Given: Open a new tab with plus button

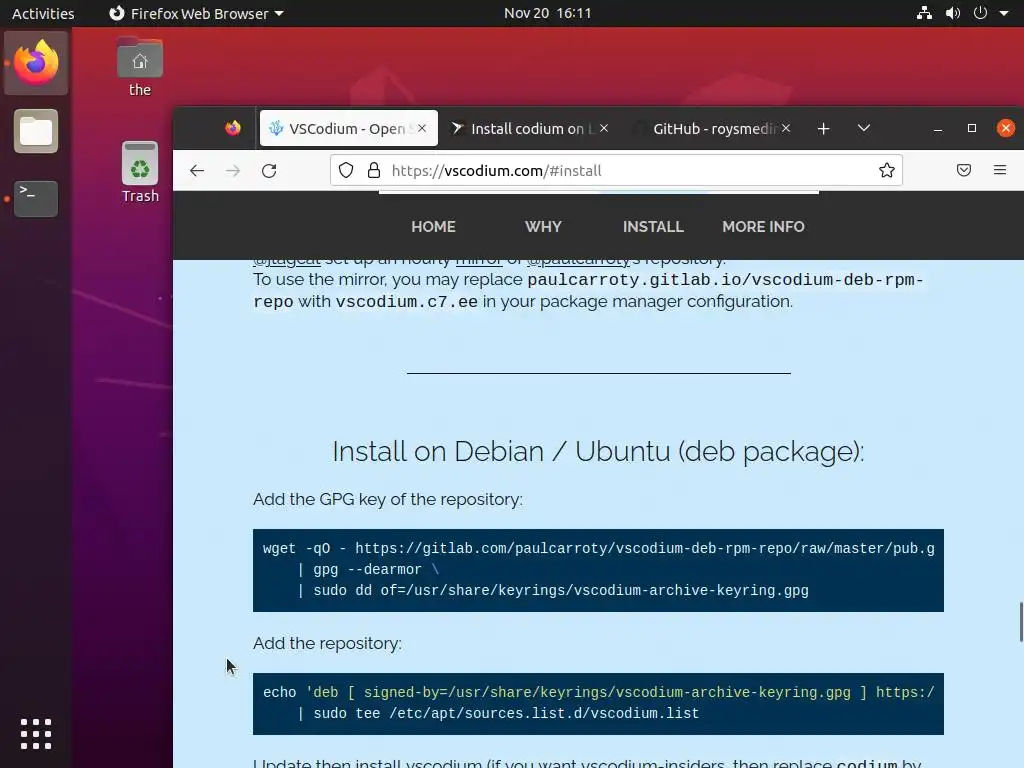Looking at the screenshot, I should pos(824,129).
